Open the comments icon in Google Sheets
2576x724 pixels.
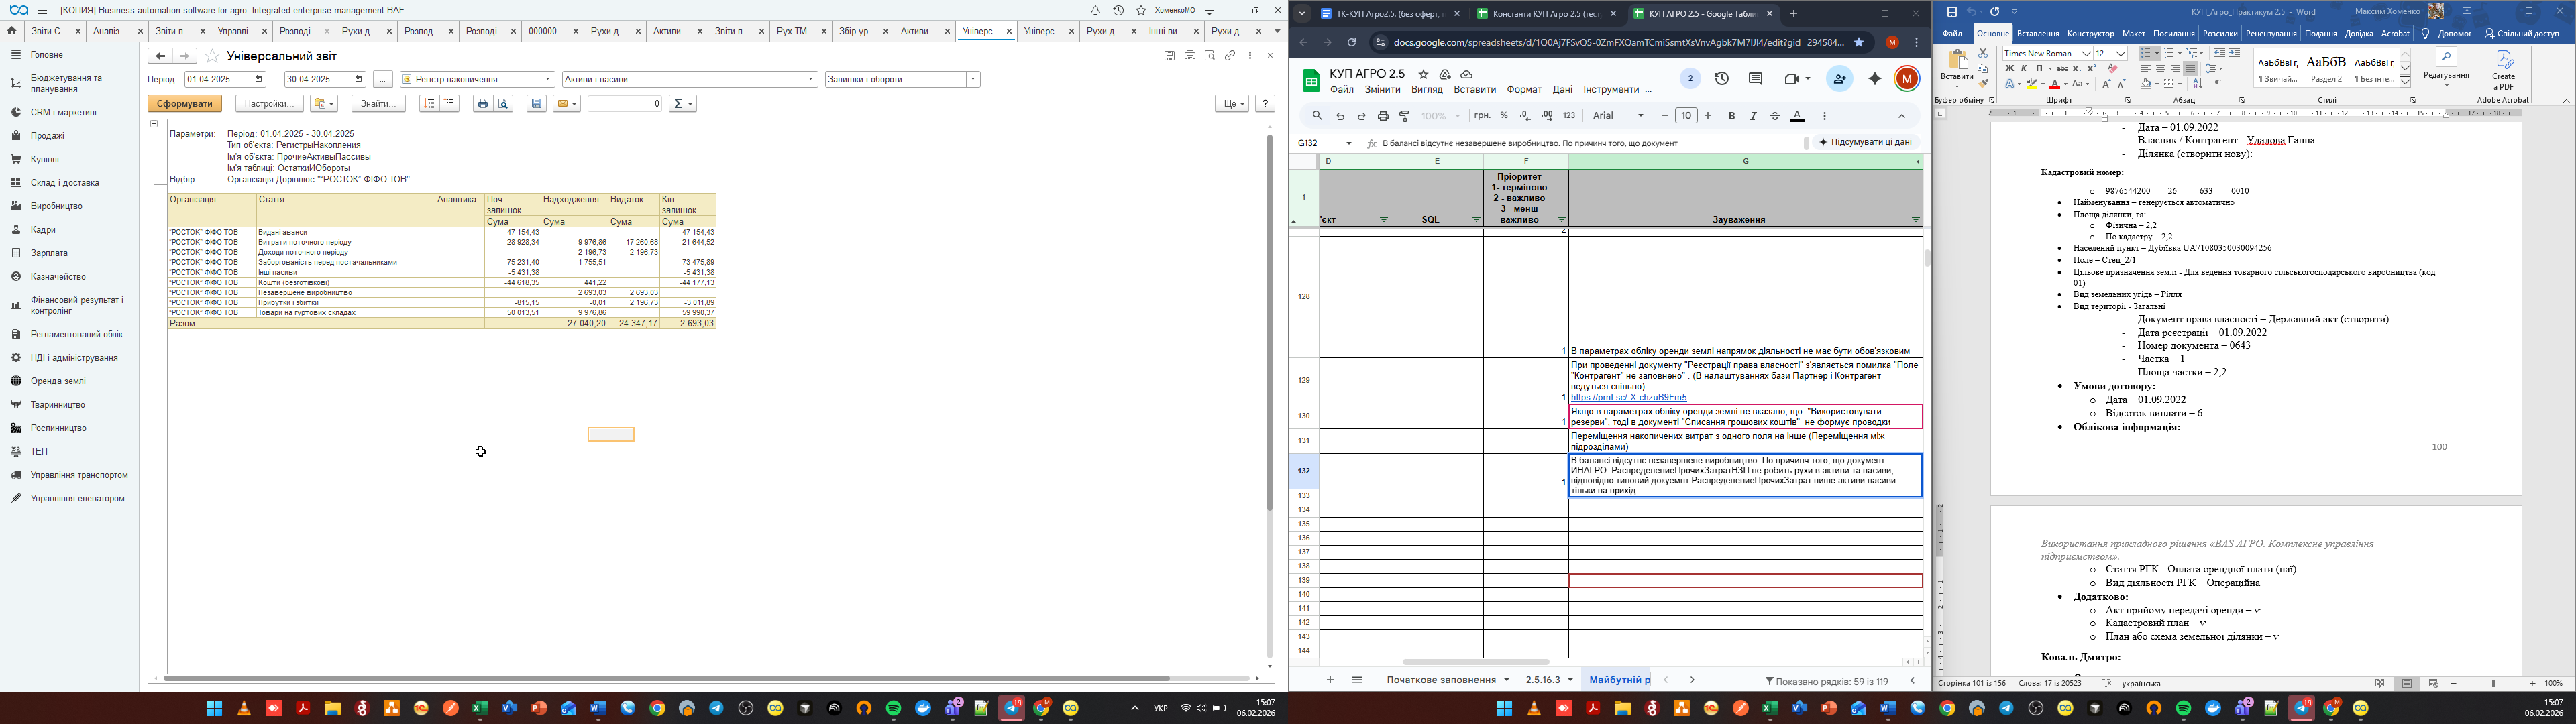click(x=1755, y=79)
